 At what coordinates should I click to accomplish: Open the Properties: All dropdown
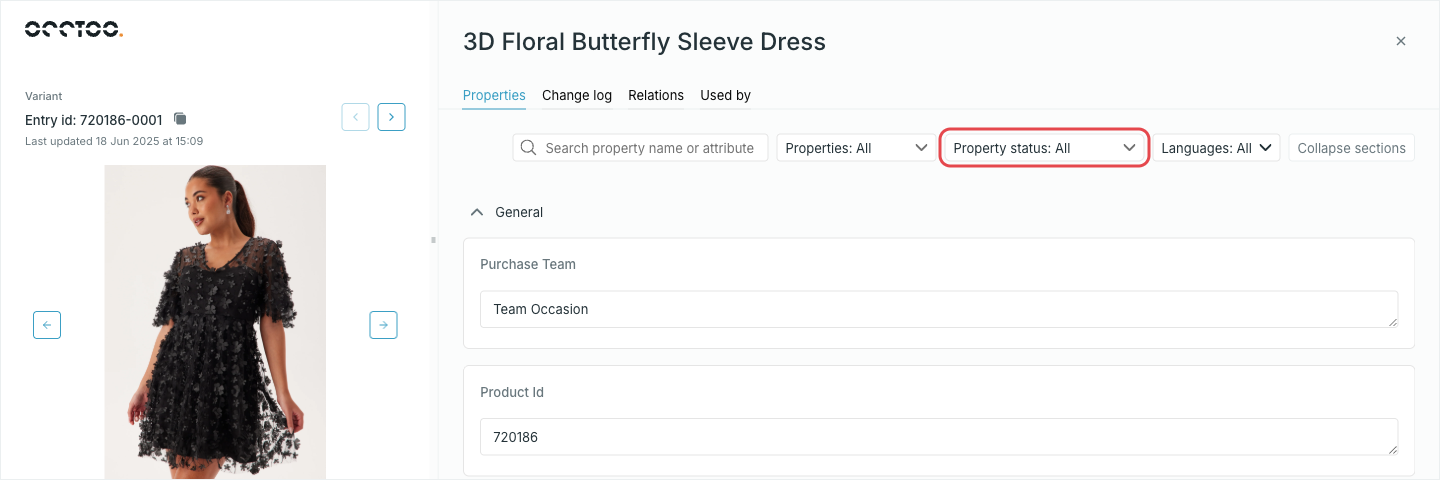(x=856, y=148)
